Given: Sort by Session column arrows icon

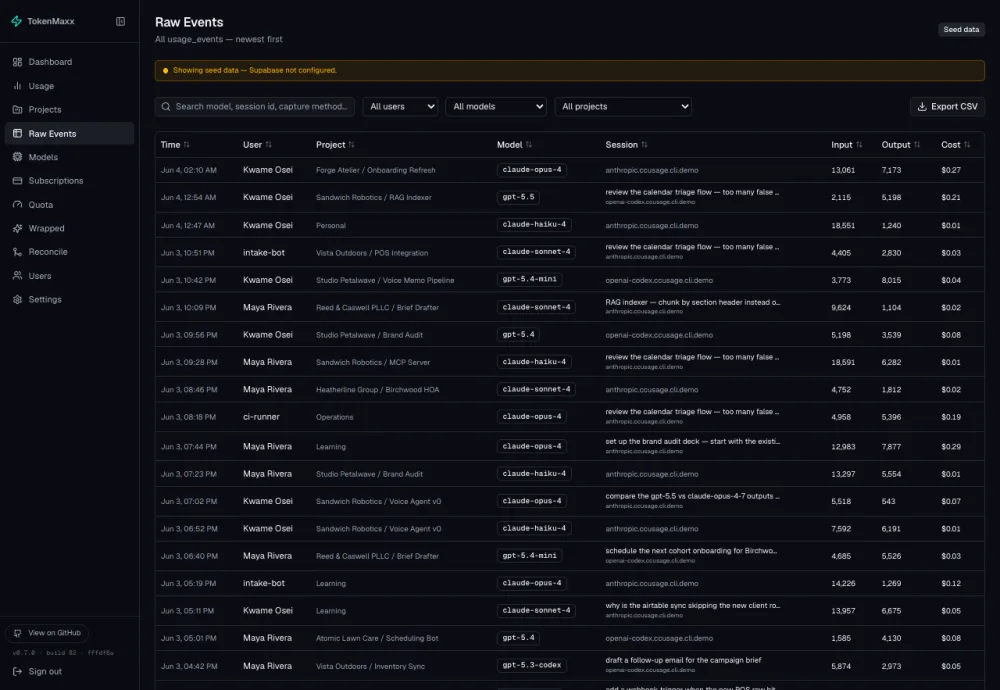Looking at the screenshot, I should (x=644, y=145).
